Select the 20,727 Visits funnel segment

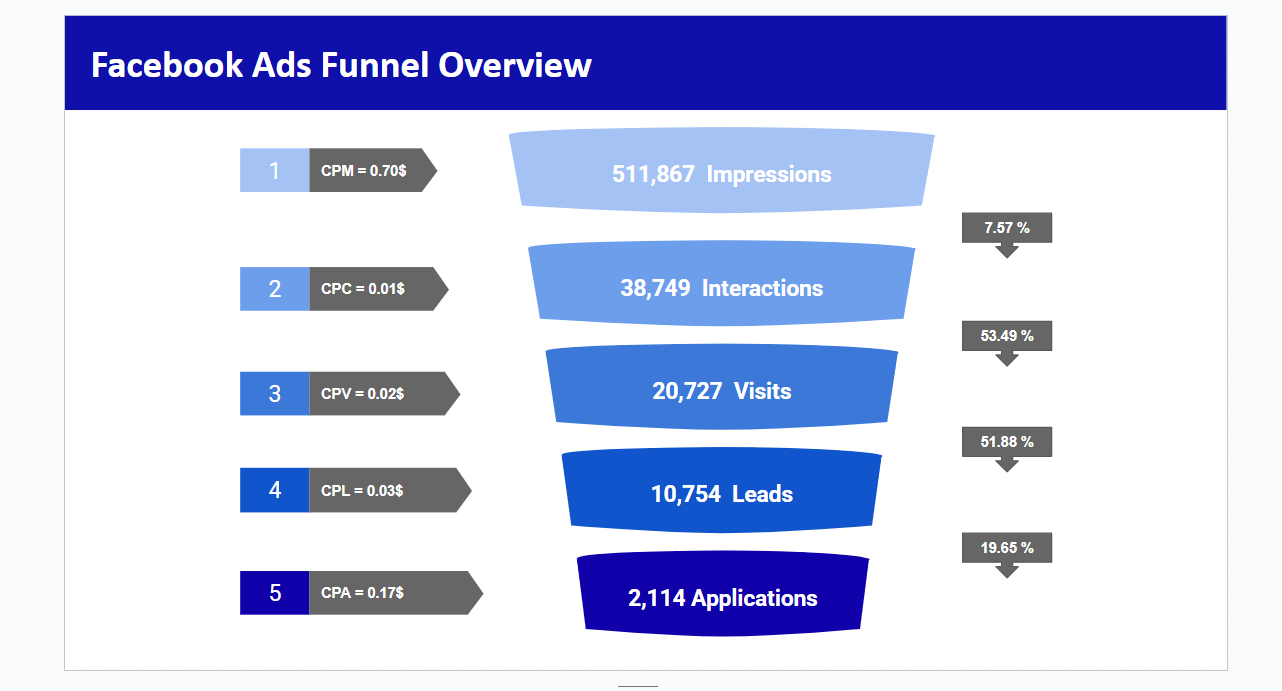point(722,388)
